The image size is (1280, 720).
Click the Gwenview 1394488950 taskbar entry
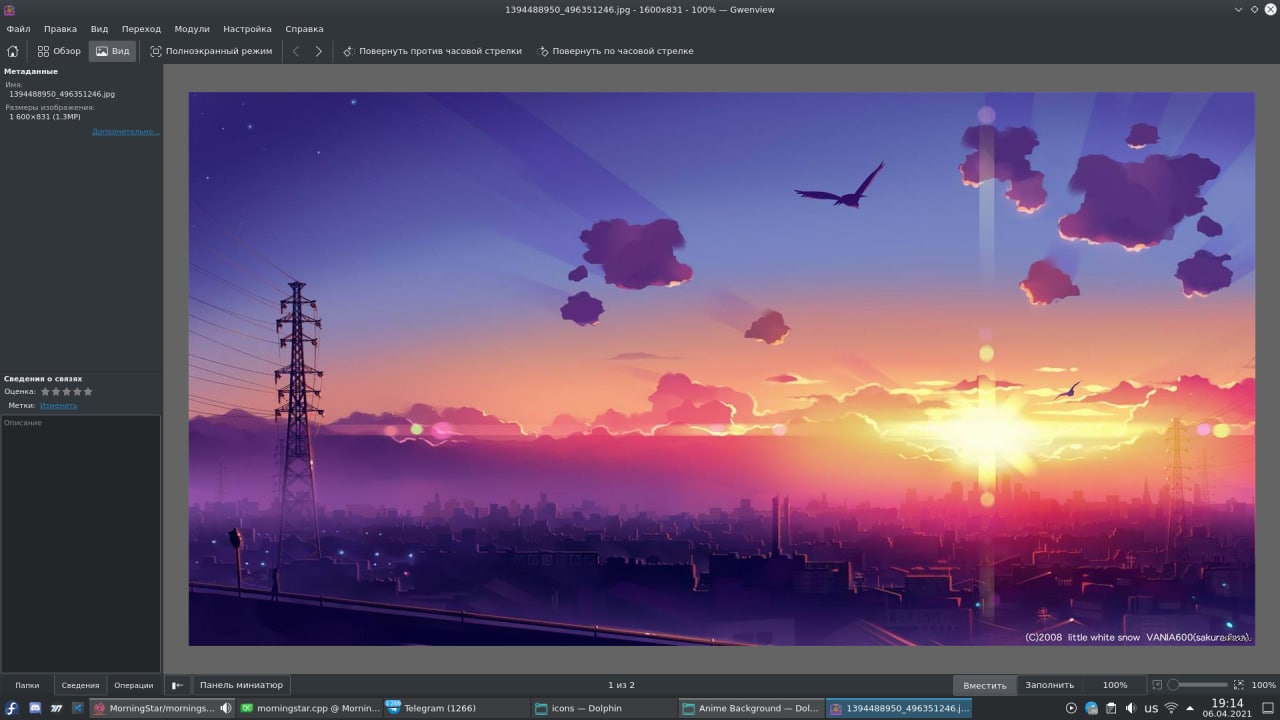899,708
